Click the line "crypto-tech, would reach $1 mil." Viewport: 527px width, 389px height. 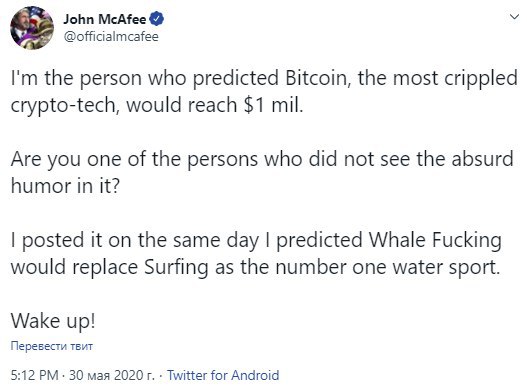point(157,106)
